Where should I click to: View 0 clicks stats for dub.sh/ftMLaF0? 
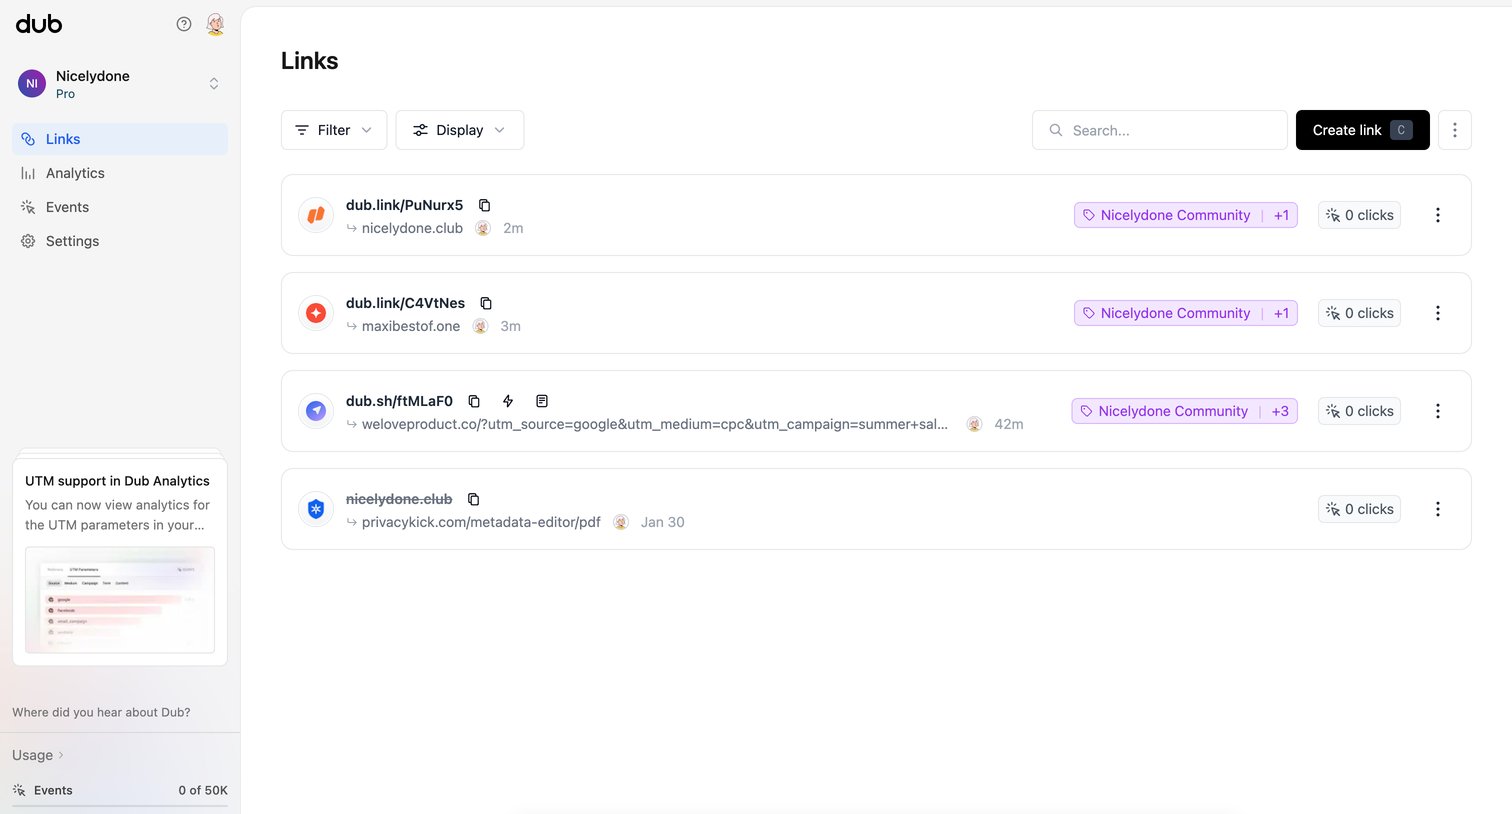[x=1360, y=411]
